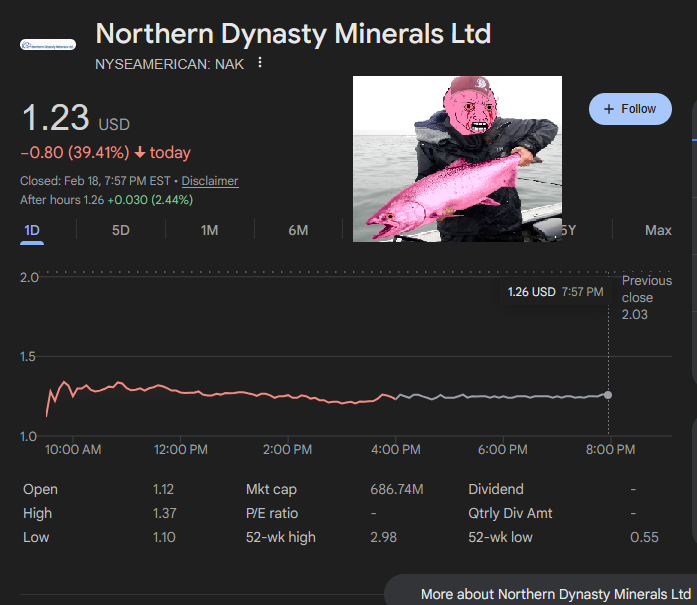Click the NYSEAMERICAN: NAK ticker text
The width and height of the screenshot is (697, 605).
click(x=169, y=64)
